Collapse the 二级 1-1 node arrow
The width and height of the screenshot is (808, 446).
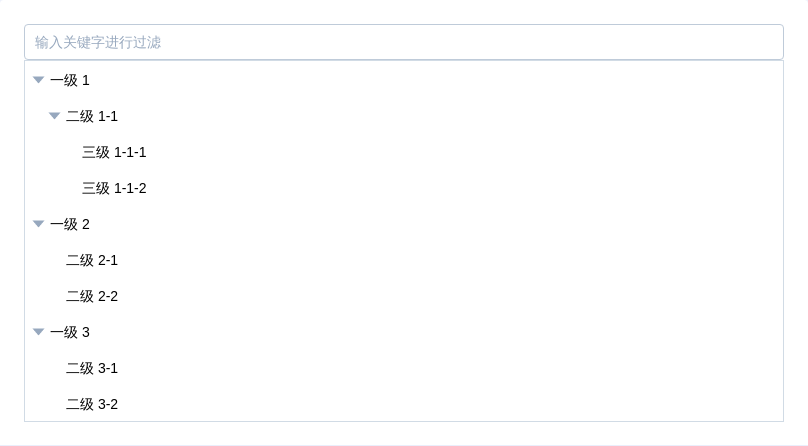tap(54, 116)
